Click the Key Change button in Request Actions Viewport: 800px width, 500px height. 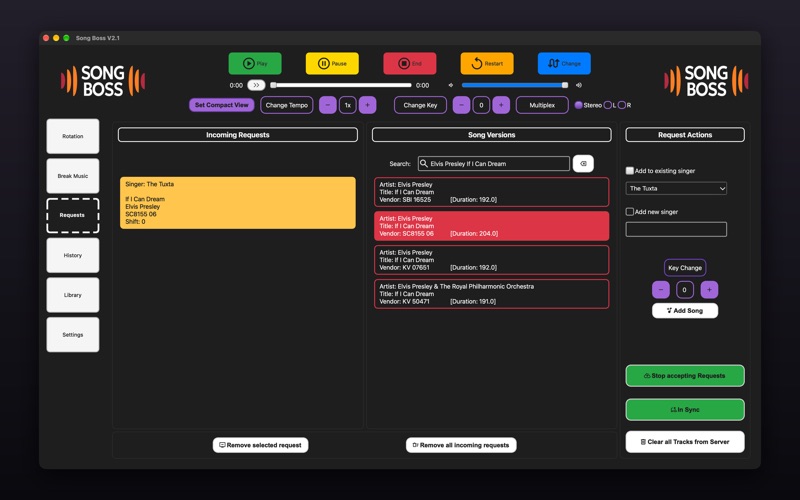685,268
